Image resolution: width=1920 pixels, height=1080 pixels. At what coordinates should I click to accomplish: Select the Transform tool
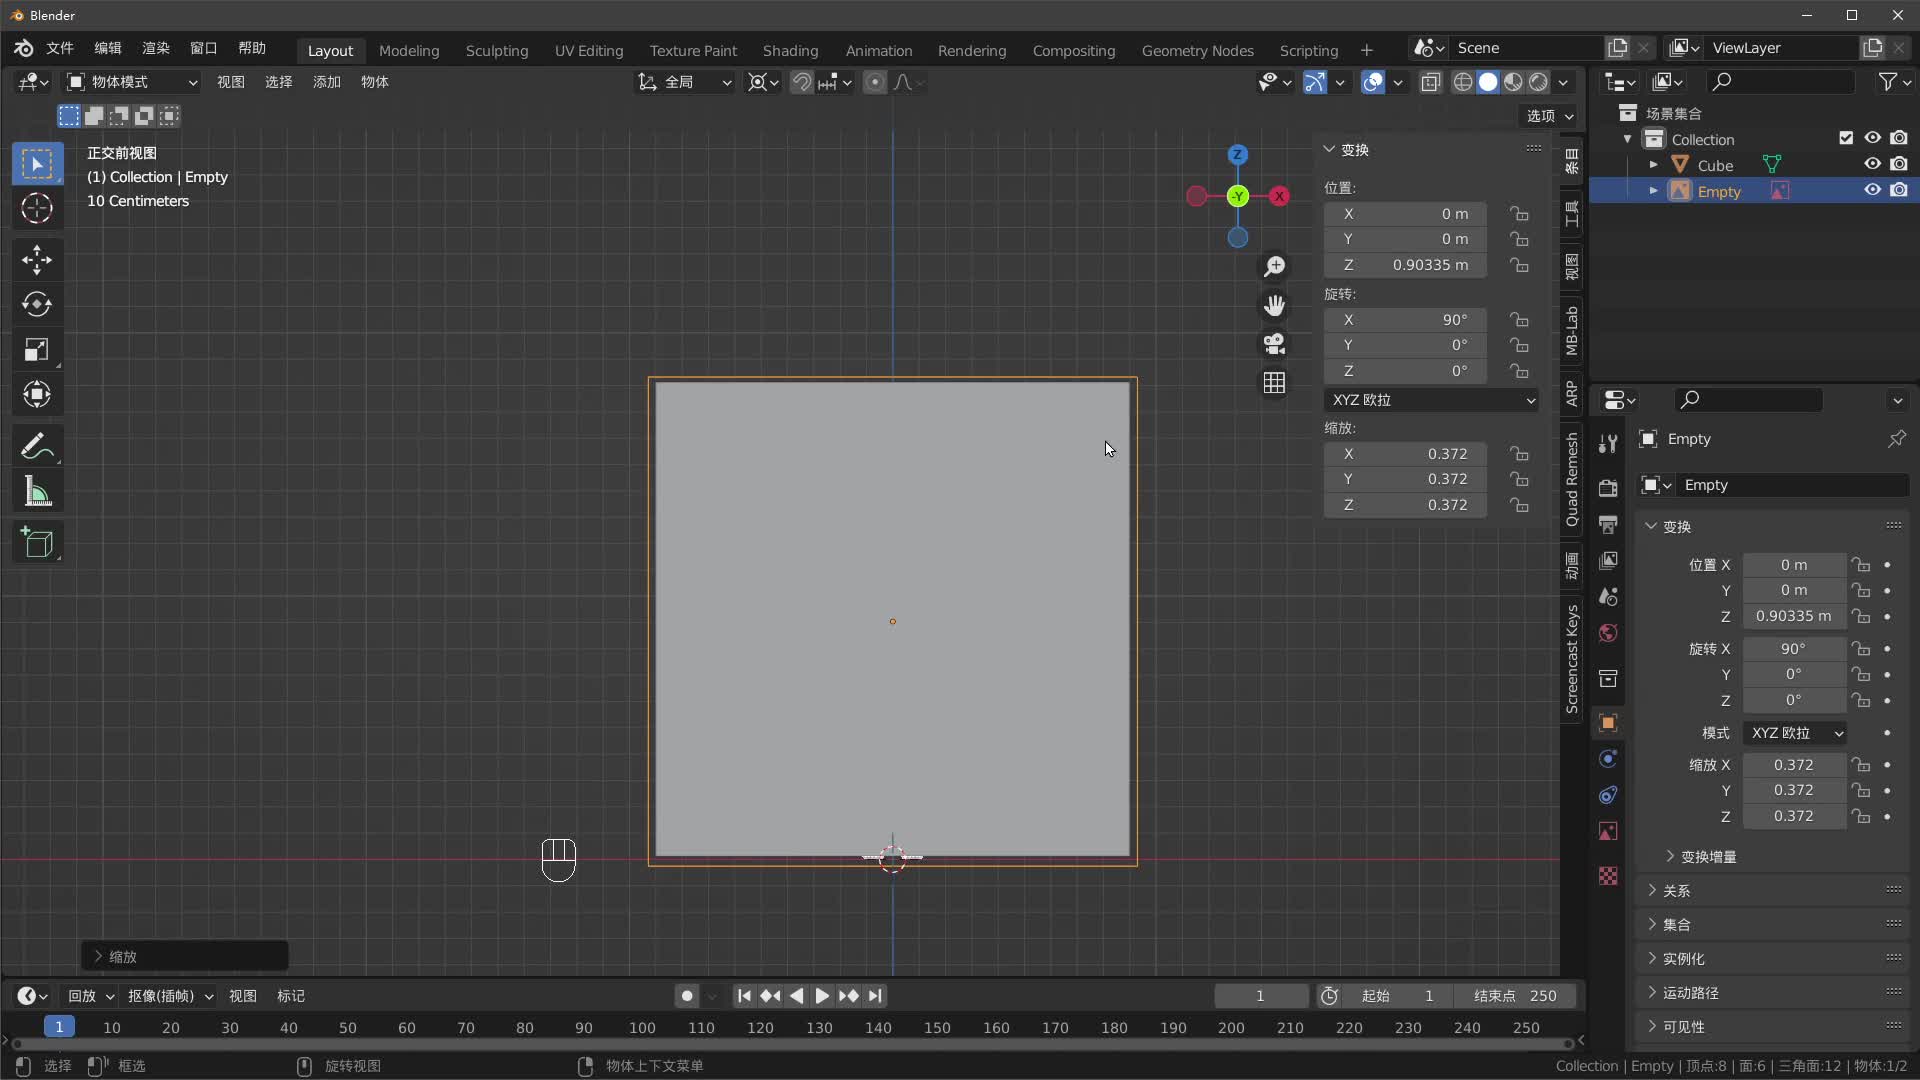pos(37,394)
